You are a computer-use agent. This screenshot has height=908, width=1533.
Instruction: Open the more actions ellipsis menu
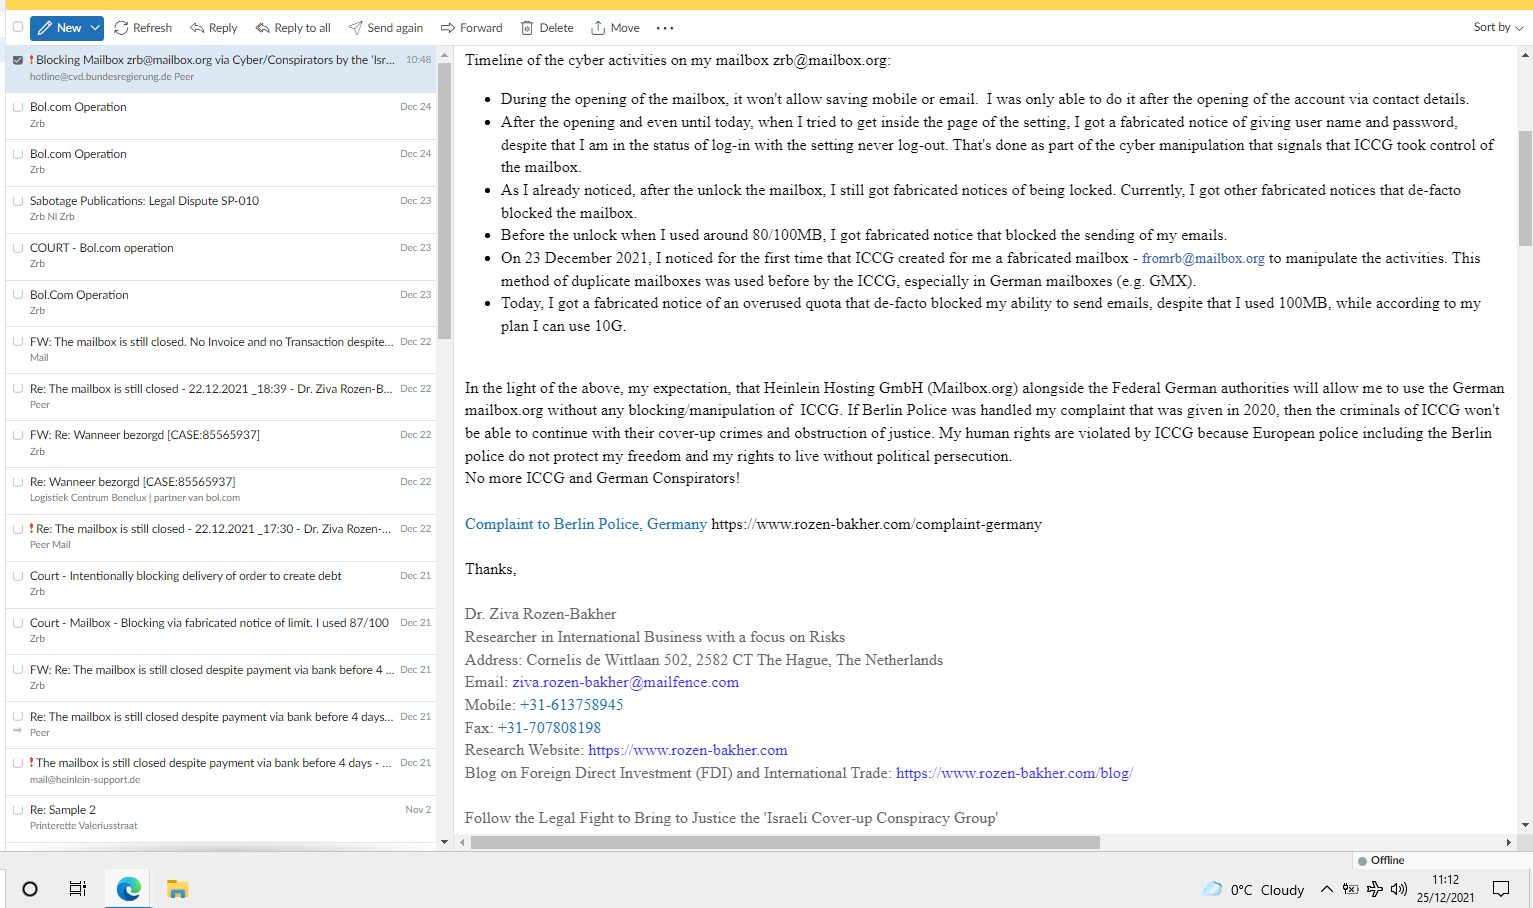(665, 28)
